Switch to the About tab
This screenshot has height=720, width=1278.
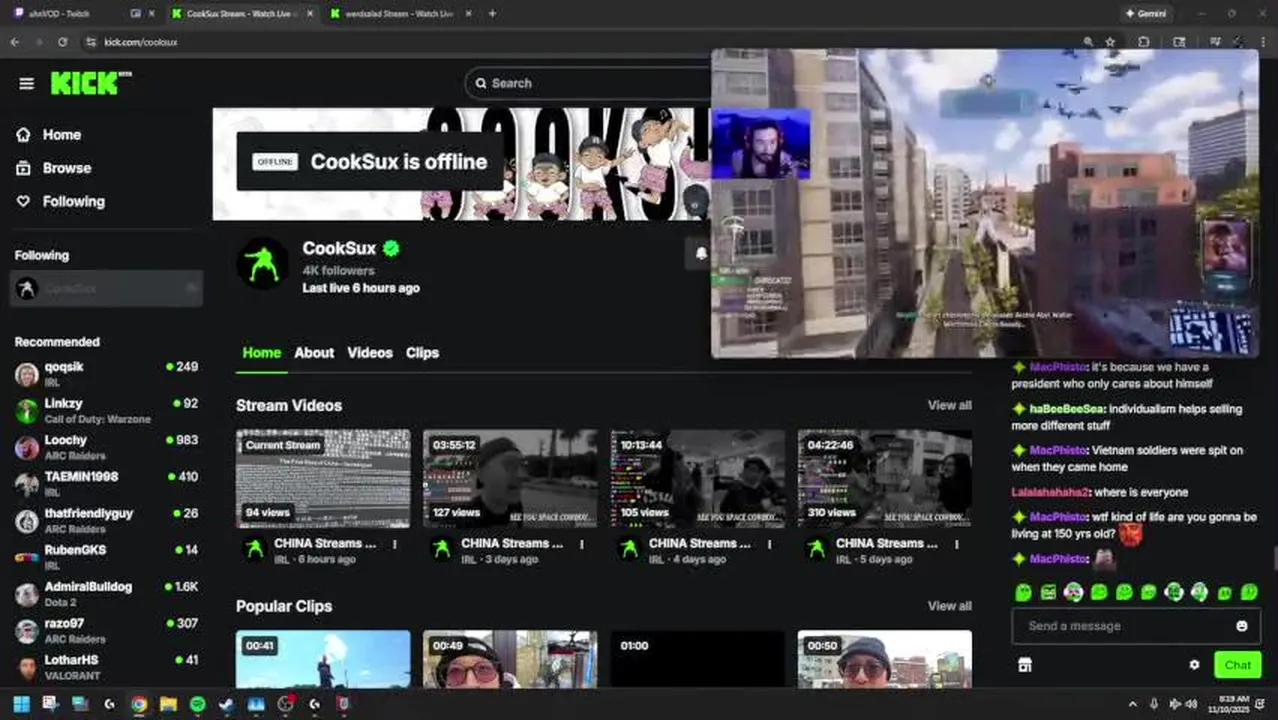point(314,353)
